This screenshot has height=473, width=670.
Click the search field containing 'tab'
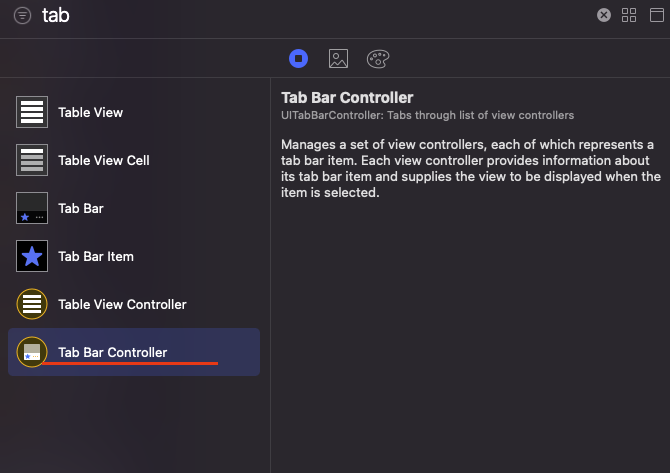pyautogui.click(x=314, y=16)
